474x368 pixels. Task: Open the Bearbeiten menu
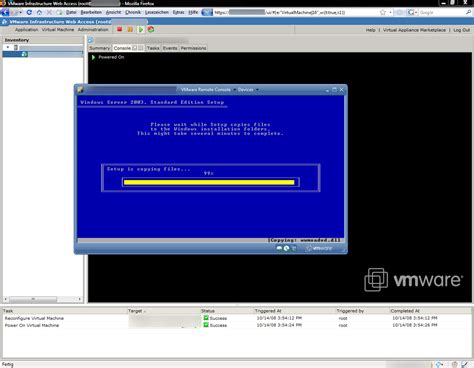91,12
